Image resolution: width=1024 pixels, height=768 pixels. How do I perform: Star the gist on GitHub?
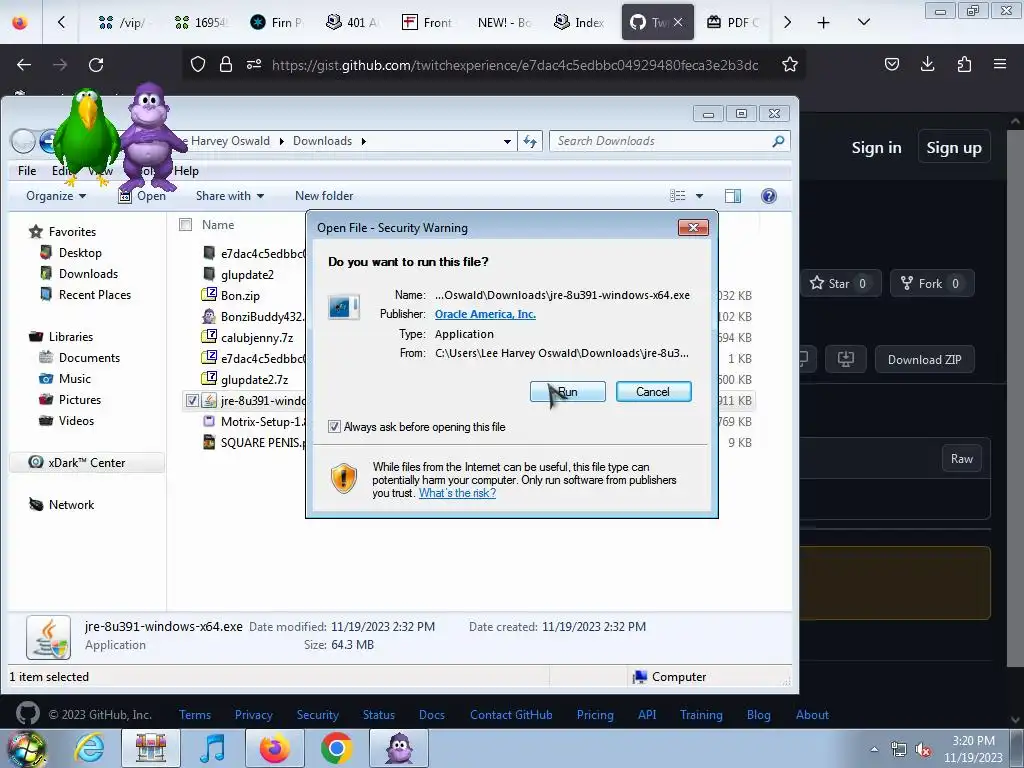(840, 283)
